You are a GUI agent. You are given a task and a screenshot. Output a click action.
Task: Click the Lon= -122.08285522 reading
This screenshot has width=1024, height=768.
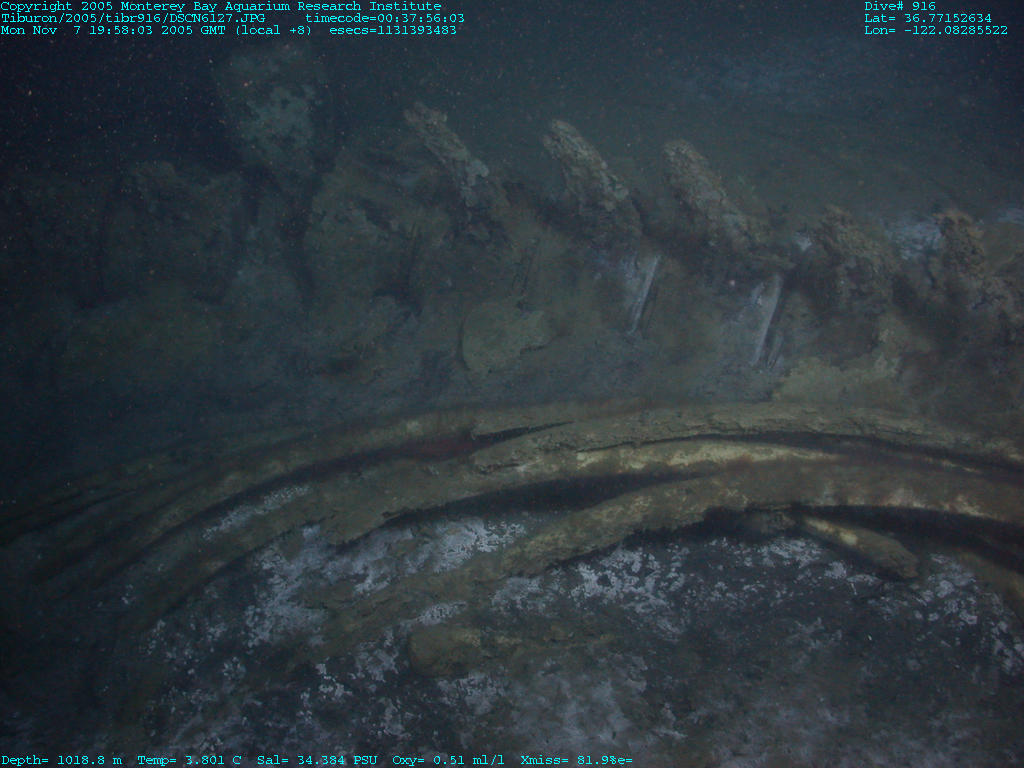tap(936, 30)
